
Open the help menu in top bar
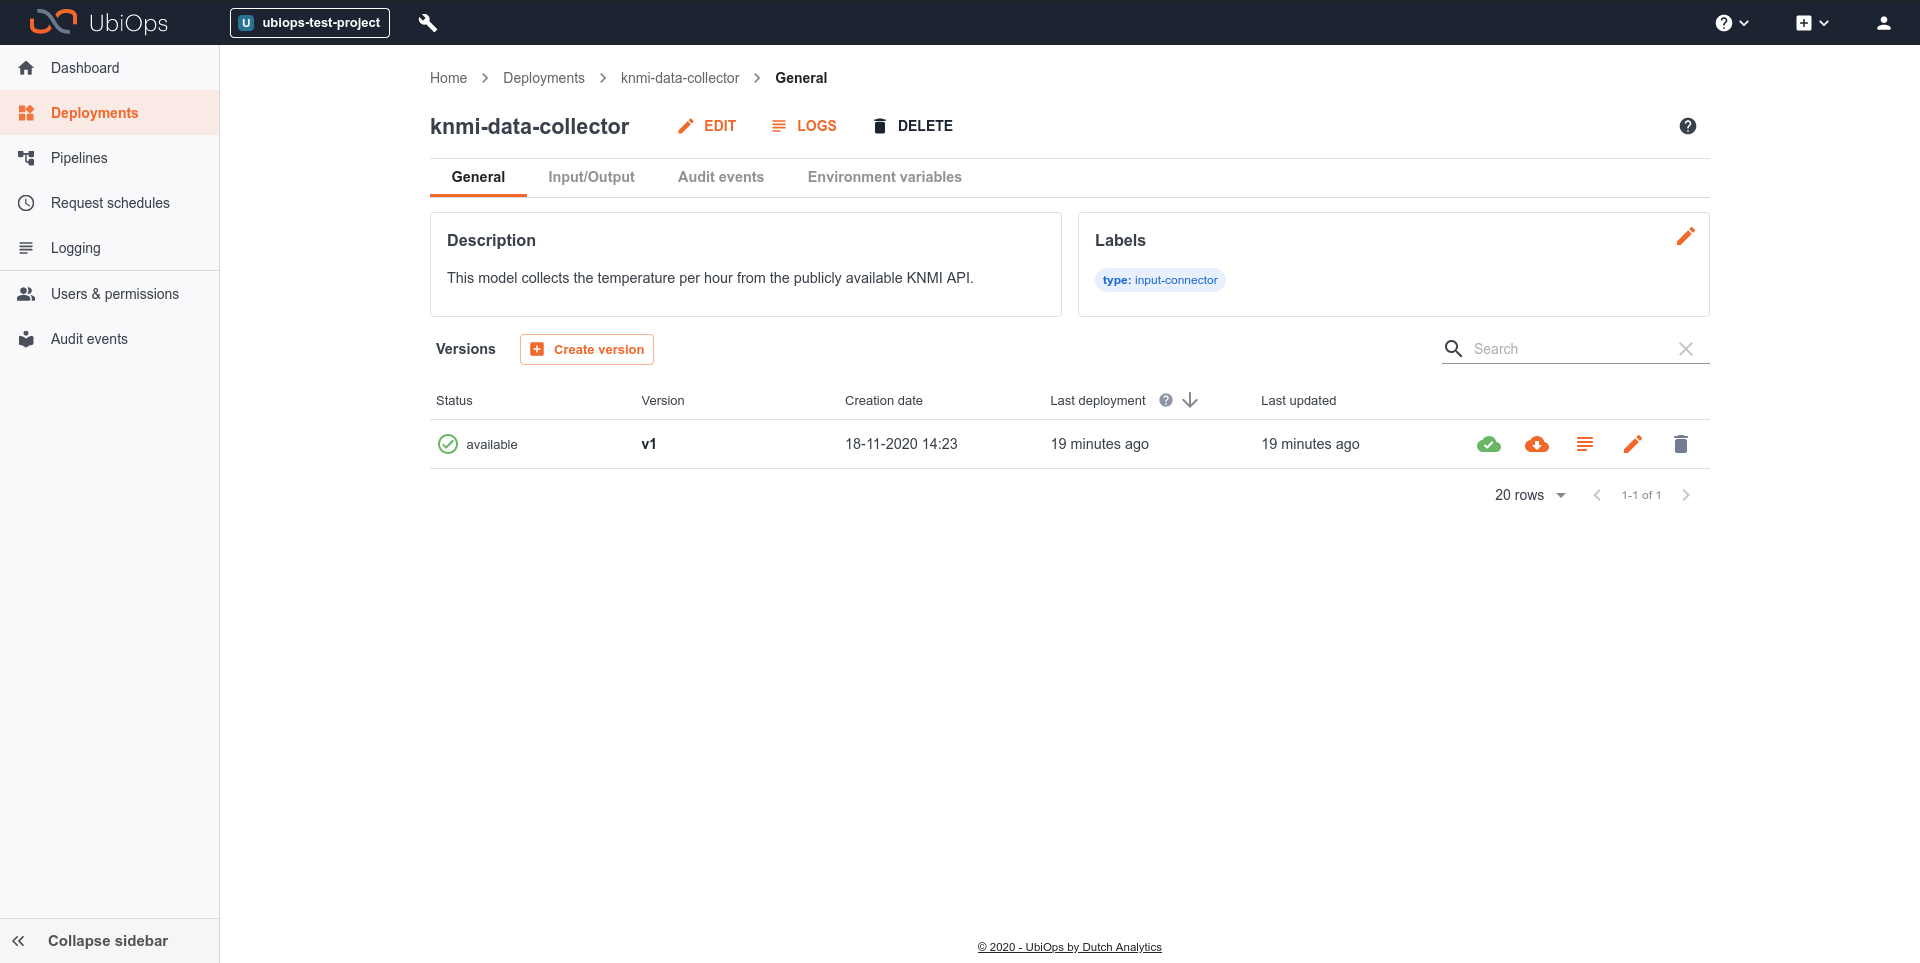point(1732,23)
